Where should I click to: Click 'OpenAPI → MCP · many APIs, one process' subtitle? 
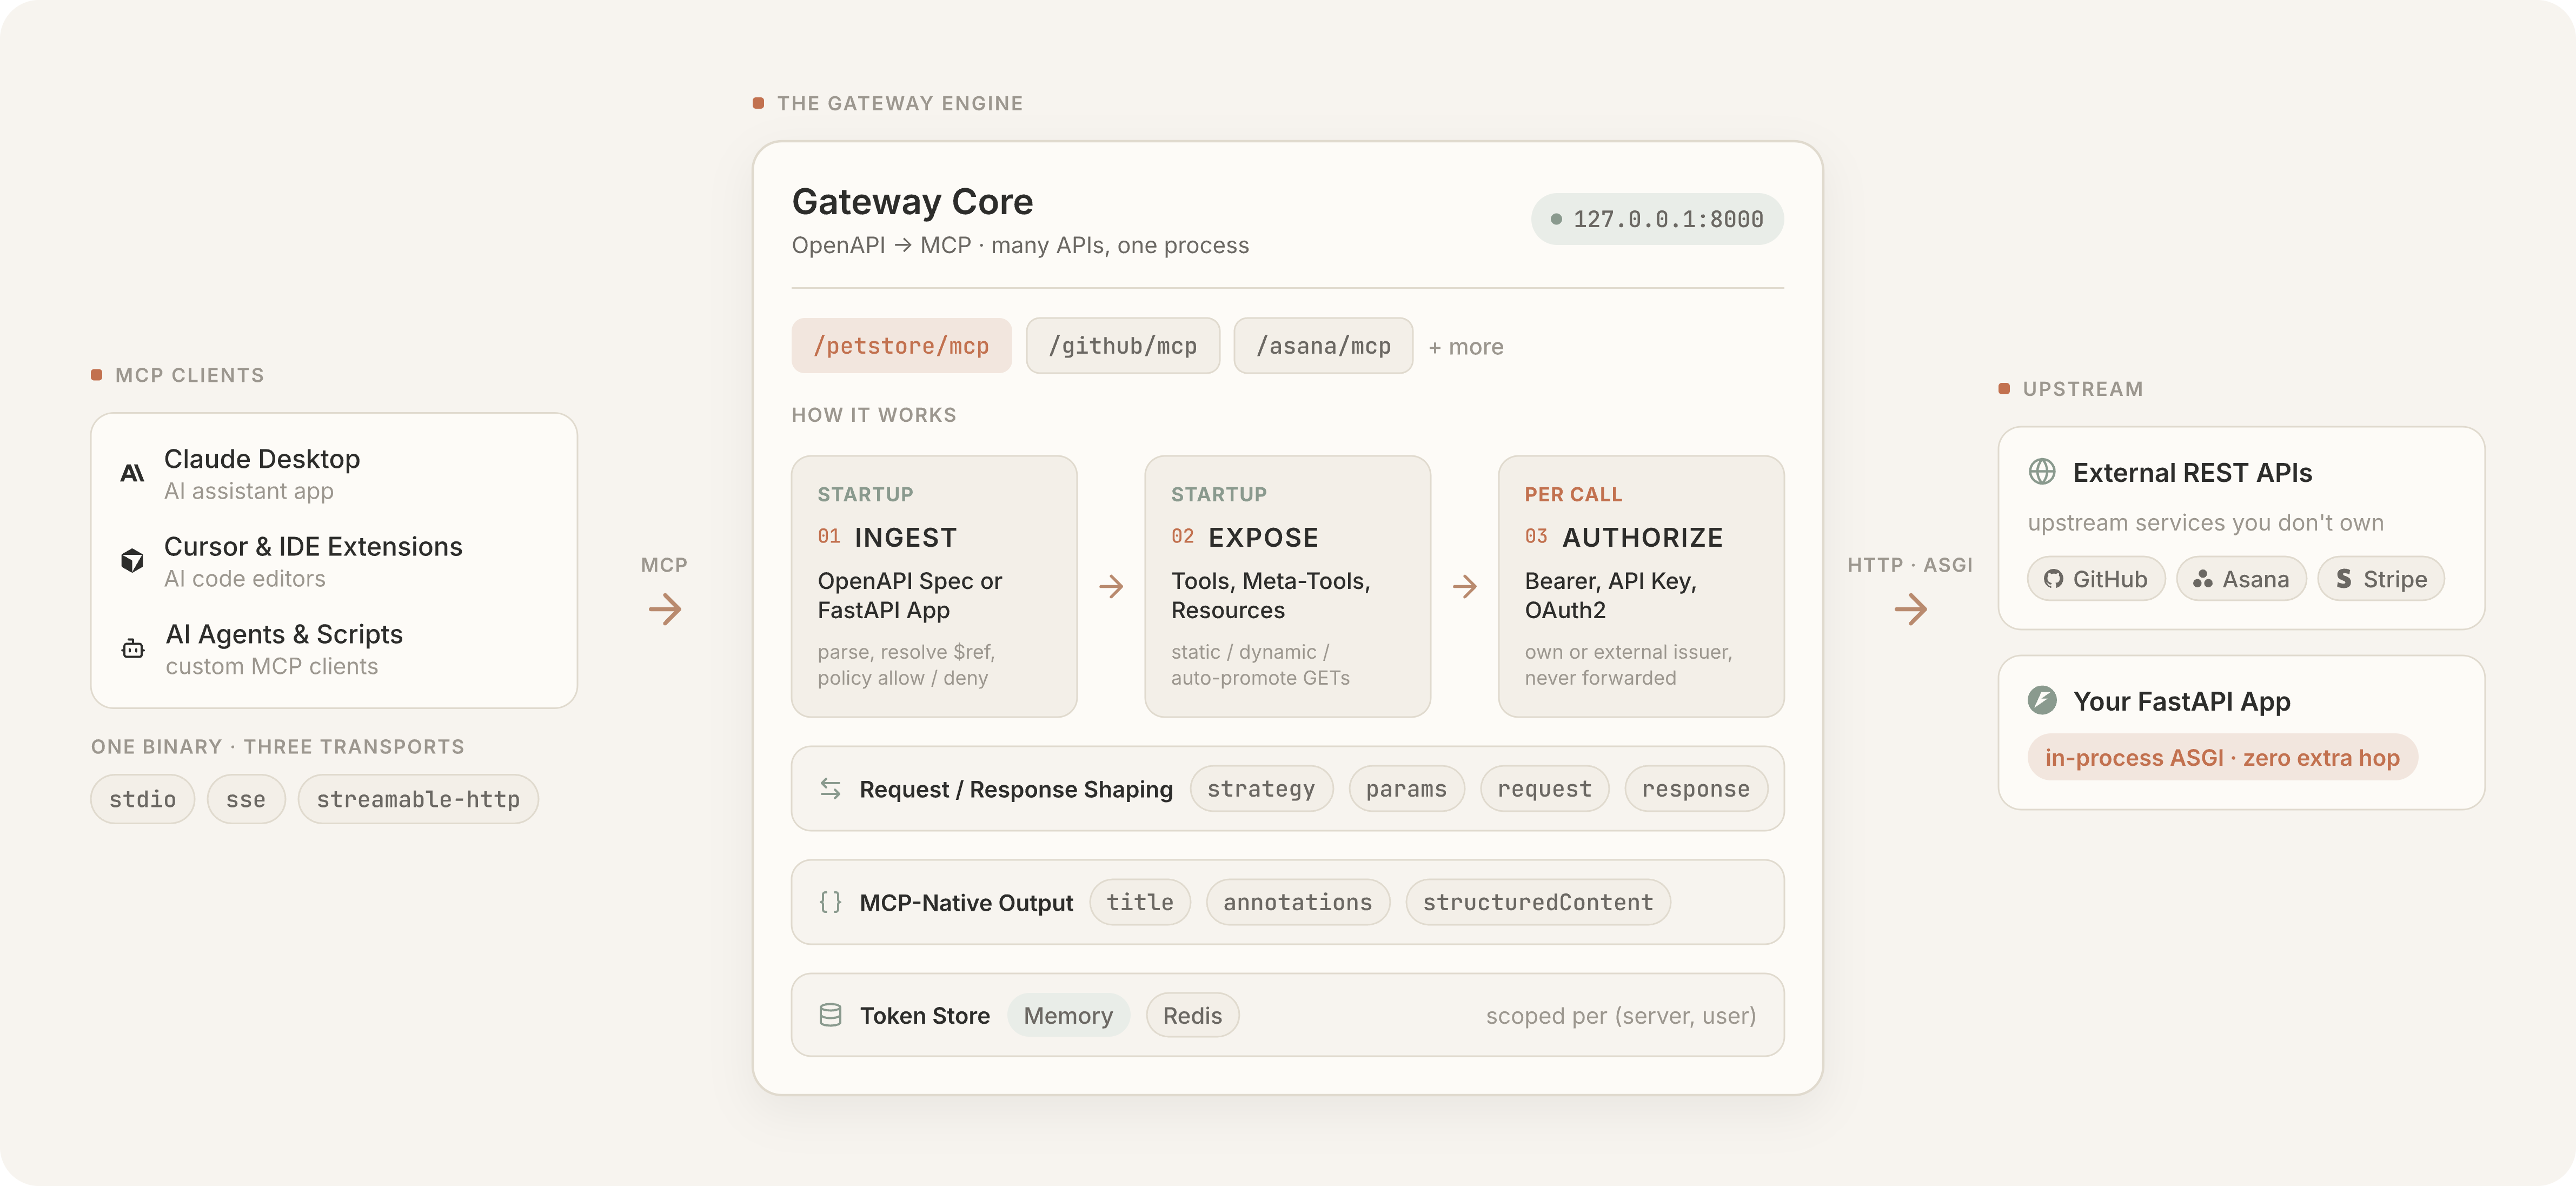[1020, 245]
